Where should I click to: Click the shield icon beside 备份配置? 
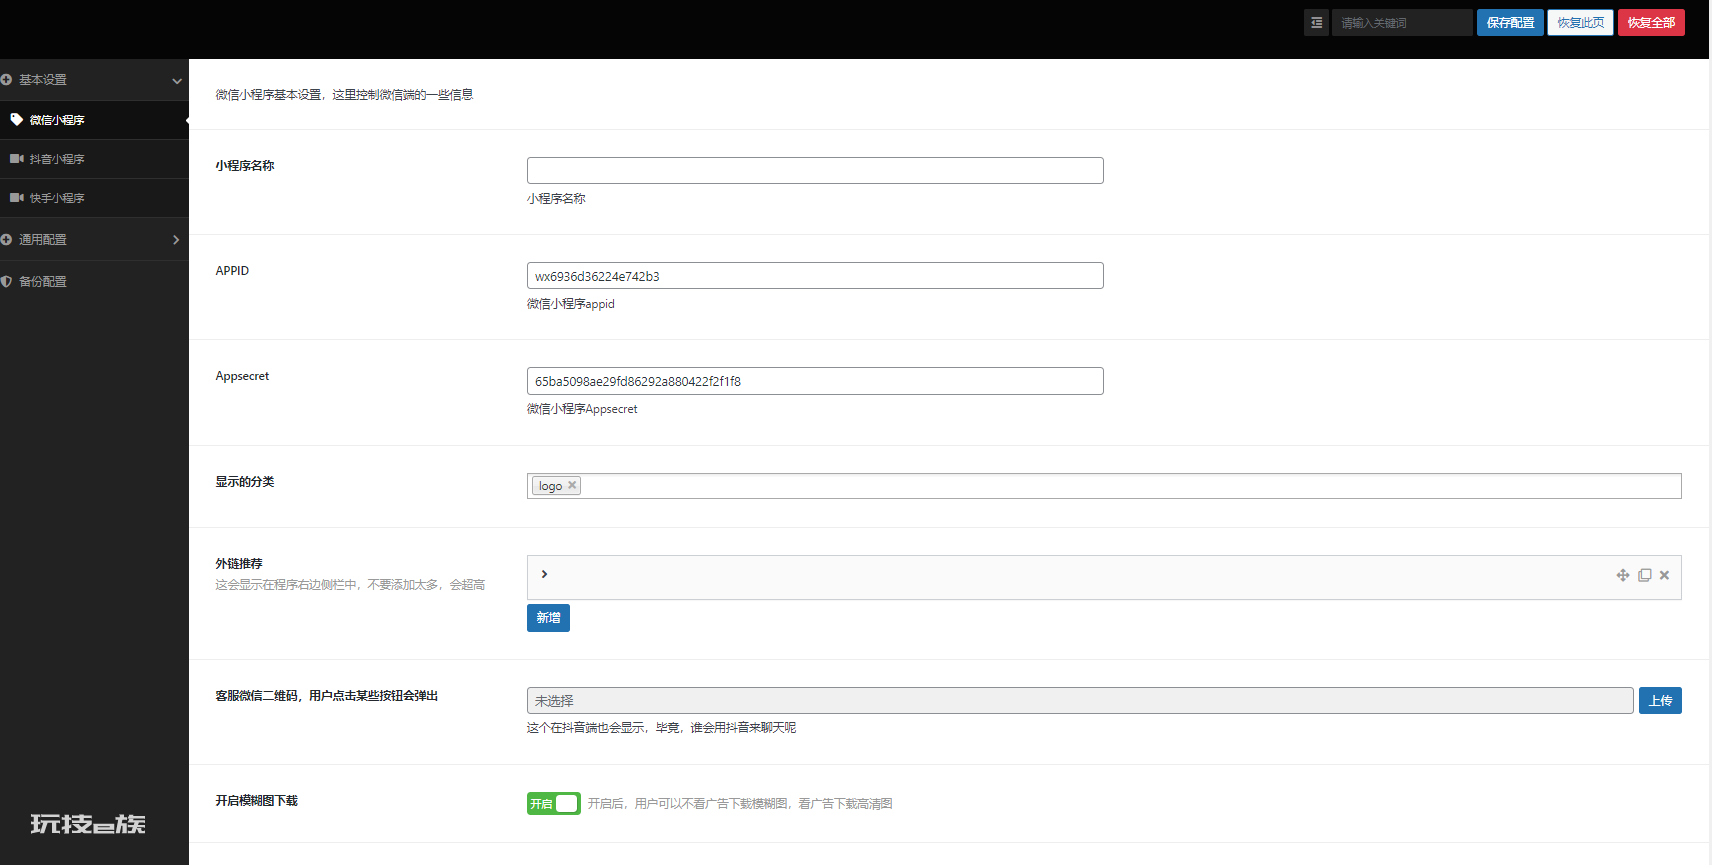(6, 282)
